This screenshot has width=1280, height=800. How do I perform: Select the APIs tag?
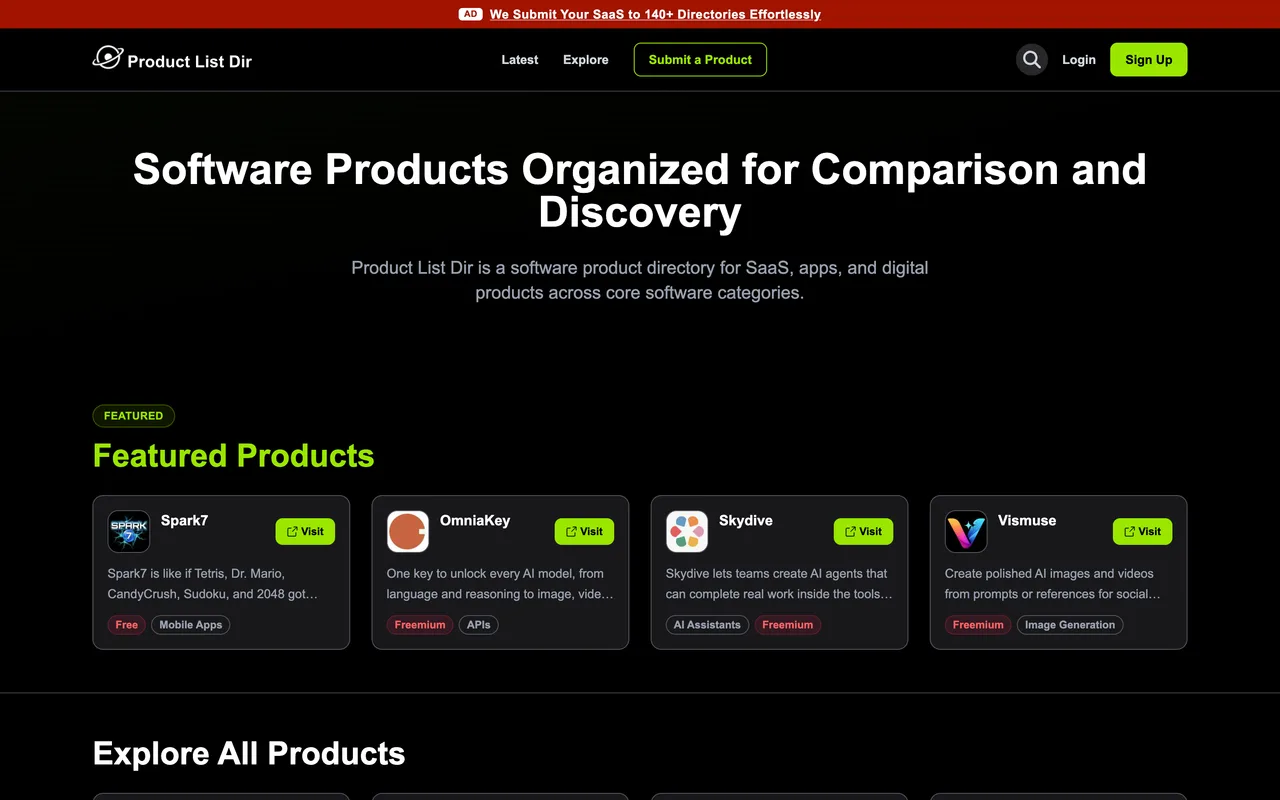pyautogui.click(x=479, y=625)
